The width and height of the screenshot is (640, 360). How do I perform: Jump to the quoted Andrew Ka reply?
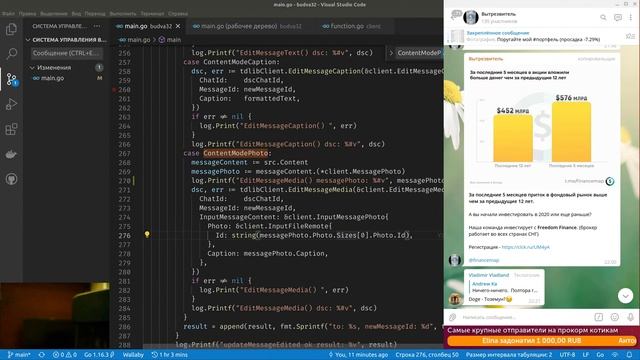(504, 287)
